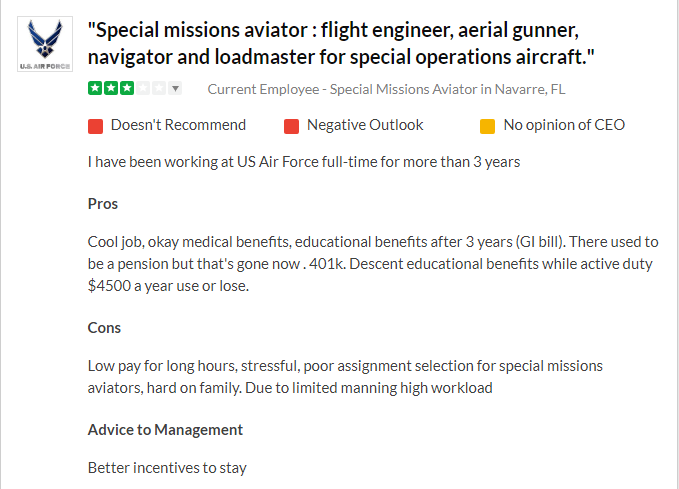Expand the star rating details dropdown arrow
Image resolution: width=679 pixels, height=489 pixels.
pyautogui.click(x=176, y=89)
